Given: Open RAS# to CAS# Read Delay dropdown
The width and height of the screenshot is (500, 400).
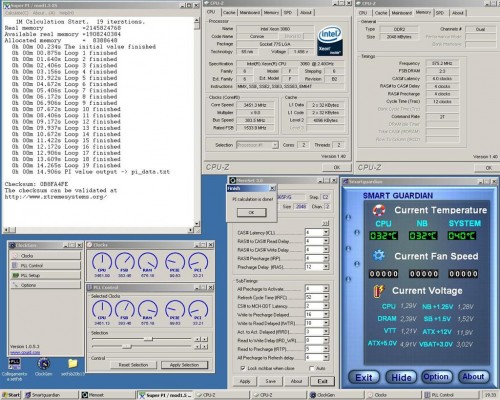Looking at the screenshot, I should coord(326,241).
